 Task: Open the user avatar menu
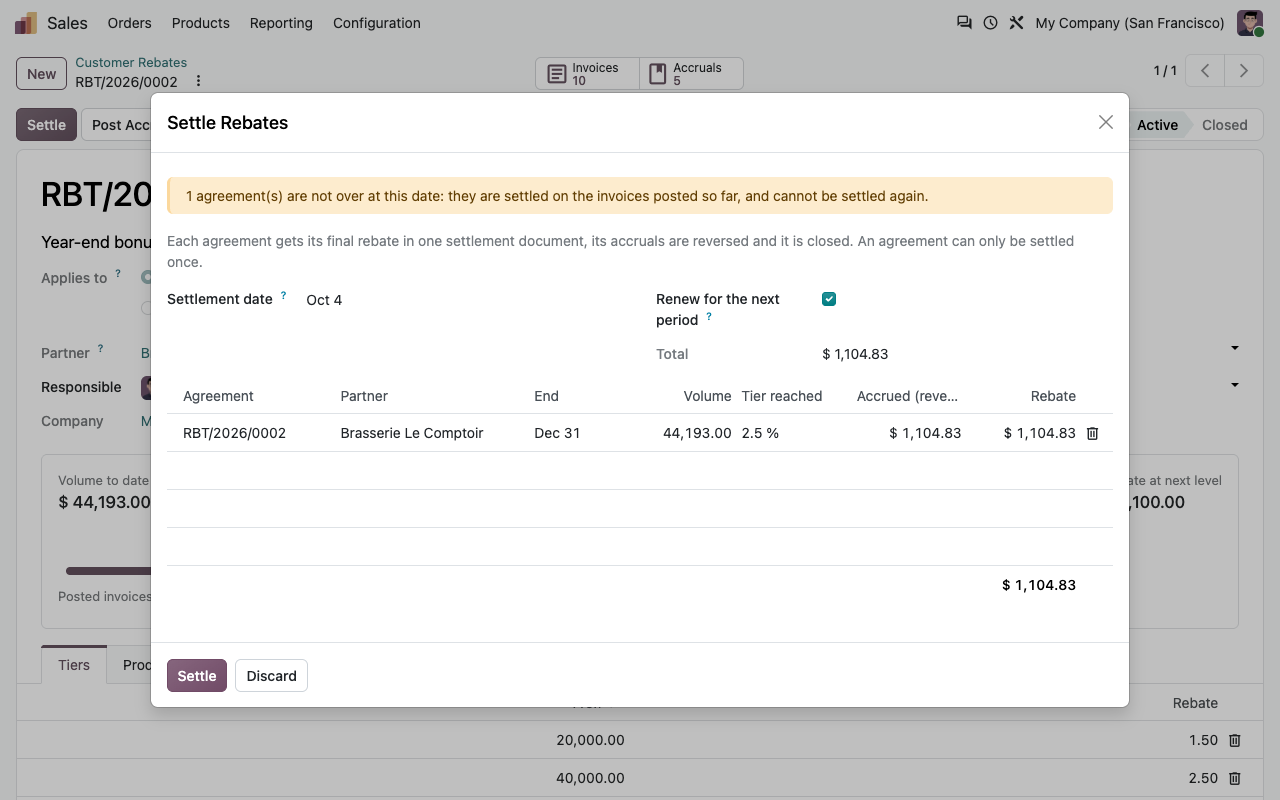[1250, 23]
